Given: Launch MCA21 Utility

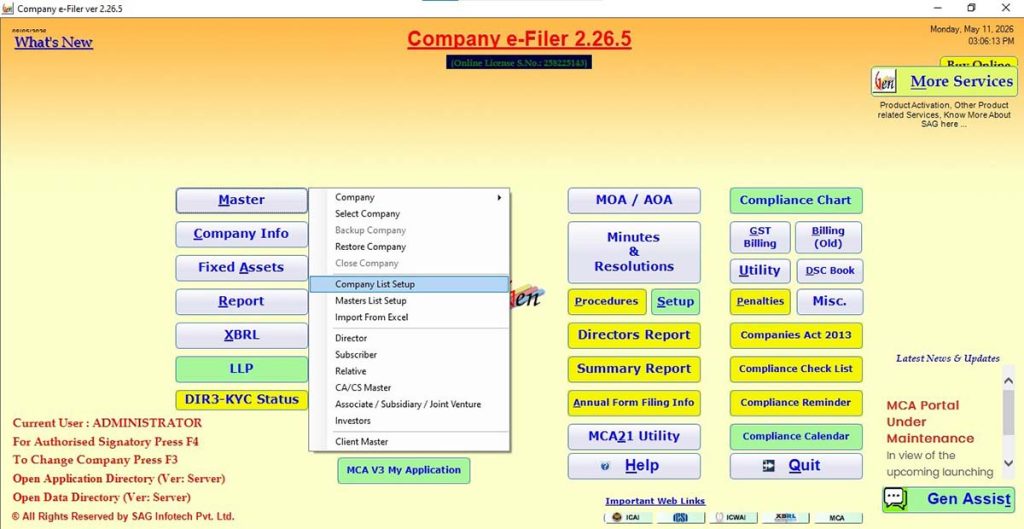Looking at the screenshot, I should pyautogui.click(x=633, y=436).
